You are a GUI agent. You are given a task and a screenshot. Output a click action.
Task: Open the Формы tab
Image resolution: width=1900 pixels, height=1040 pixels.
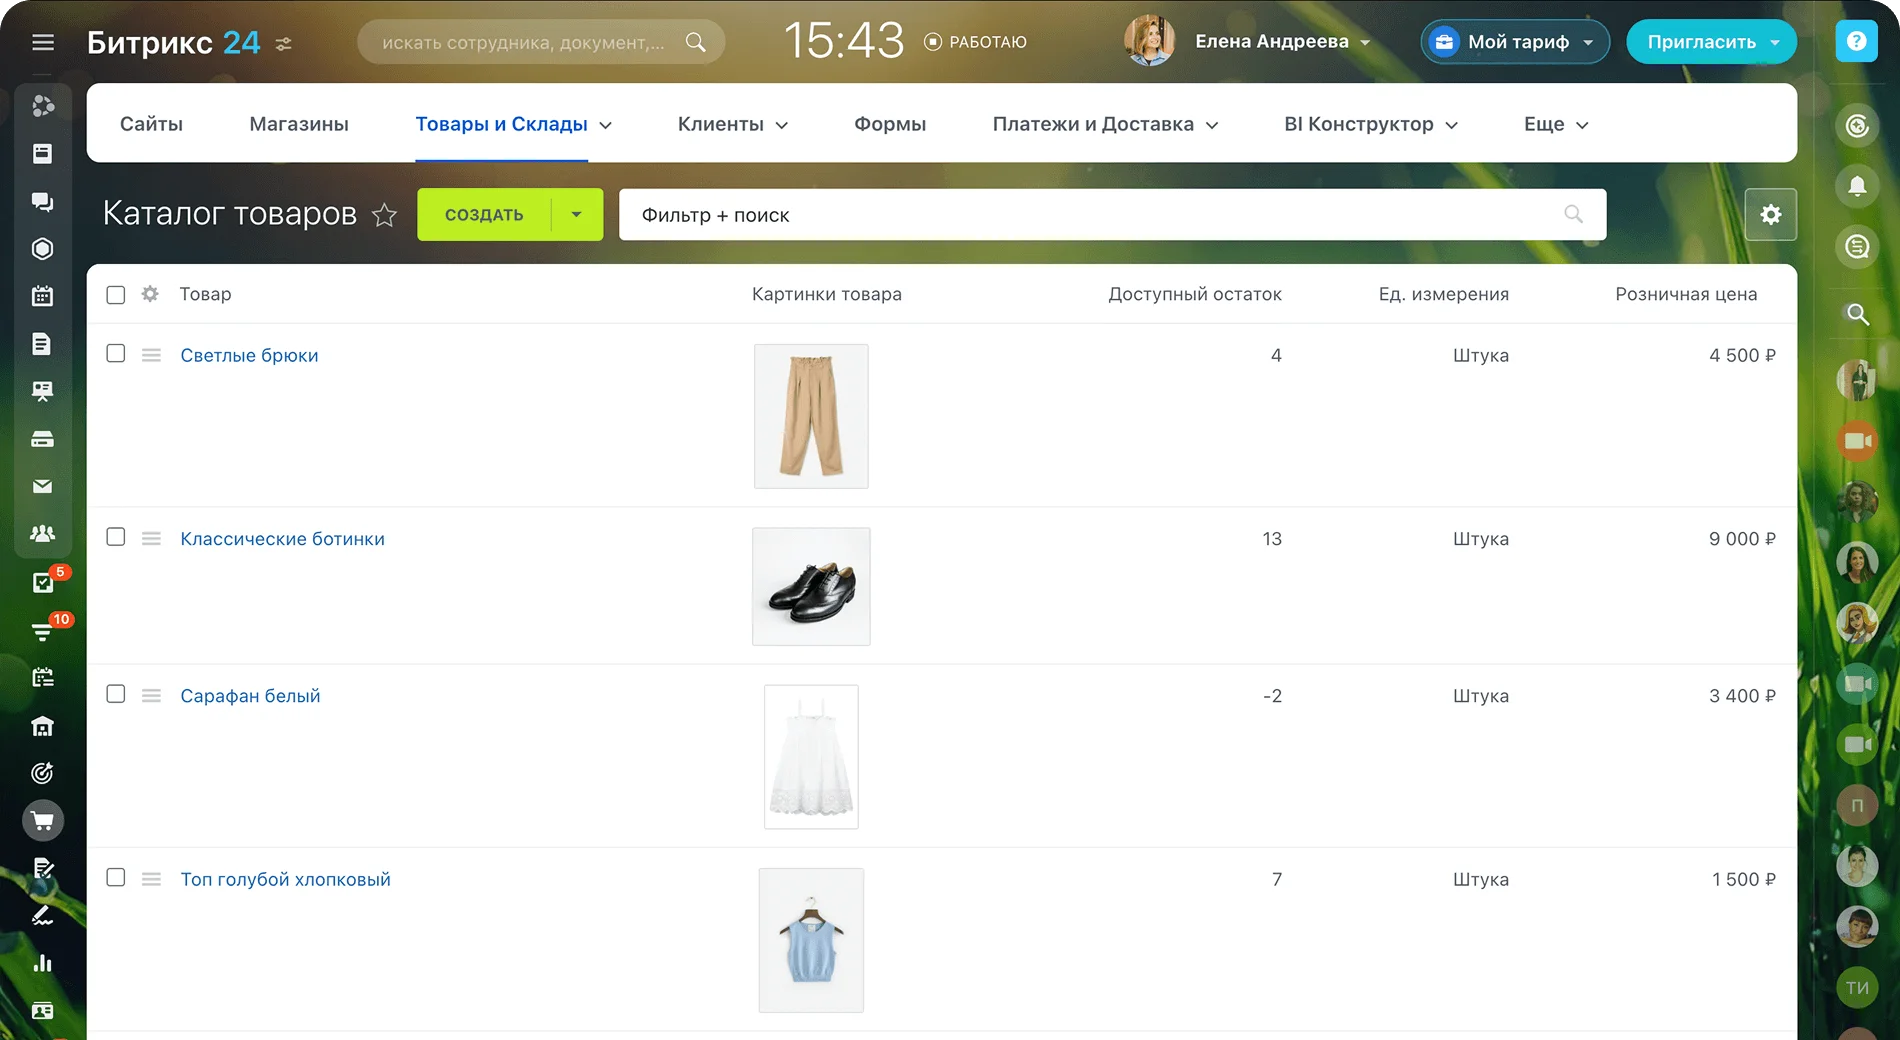[889, 124]
